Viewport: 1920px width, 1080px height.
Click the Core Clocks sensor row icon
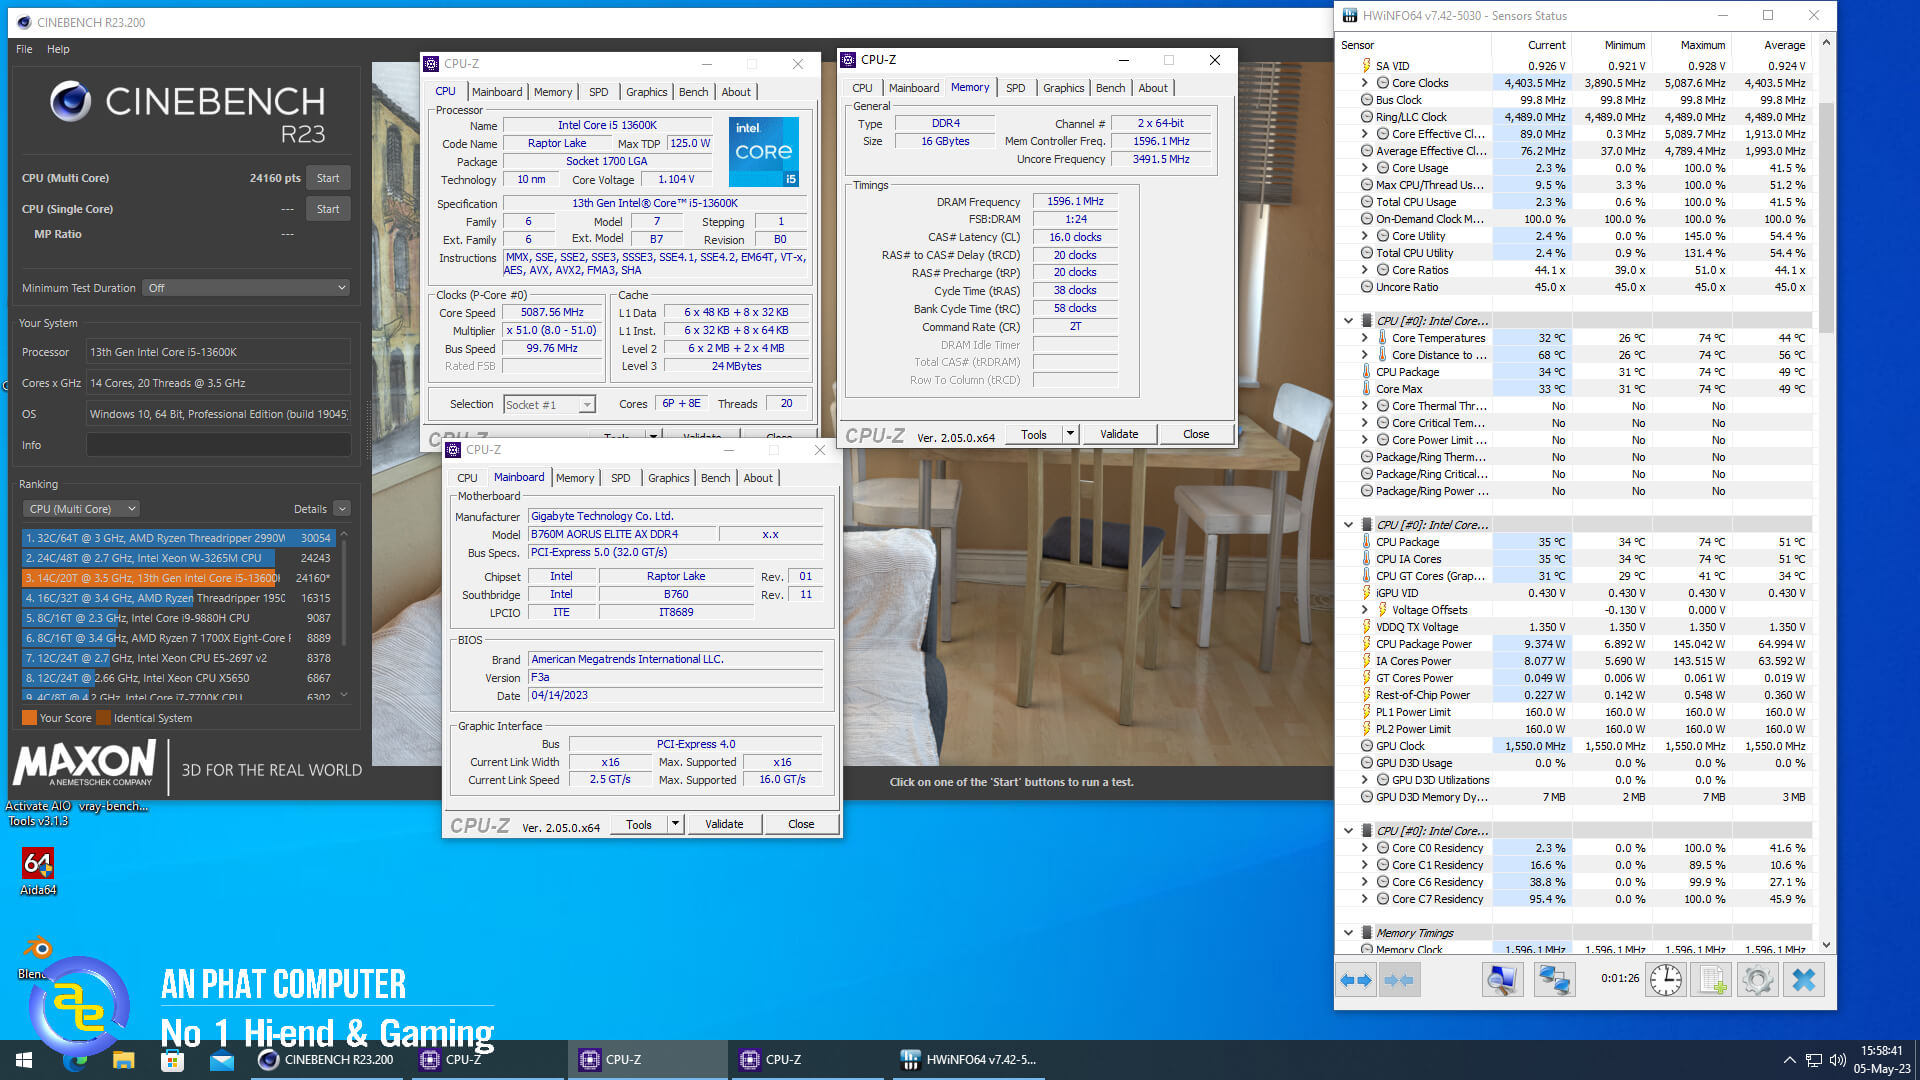pos(1383,83)
